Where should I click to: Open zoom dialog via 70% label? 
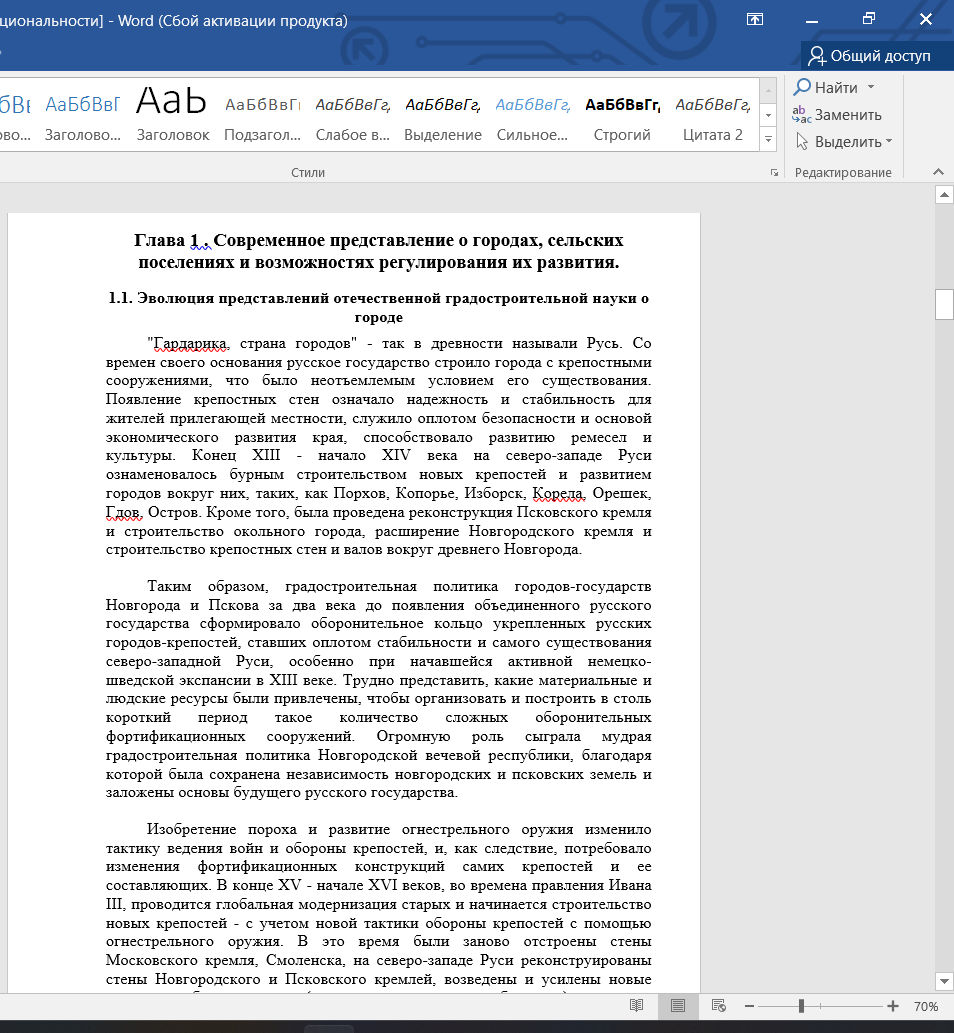tap(926, 1006)
